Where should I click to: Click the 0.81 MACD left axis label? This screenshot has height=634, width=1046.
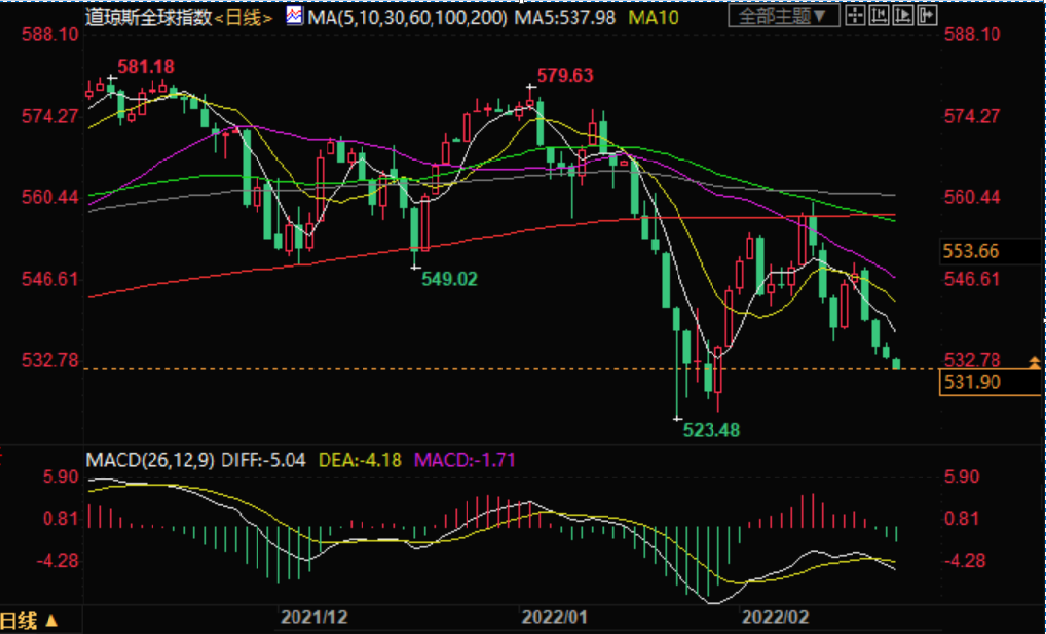point(61,519)
